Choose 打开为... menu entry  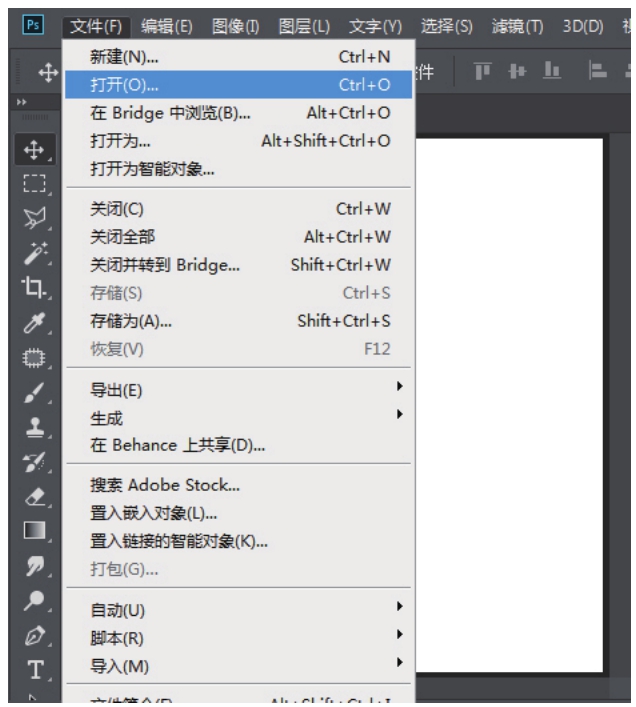[238, 141]
